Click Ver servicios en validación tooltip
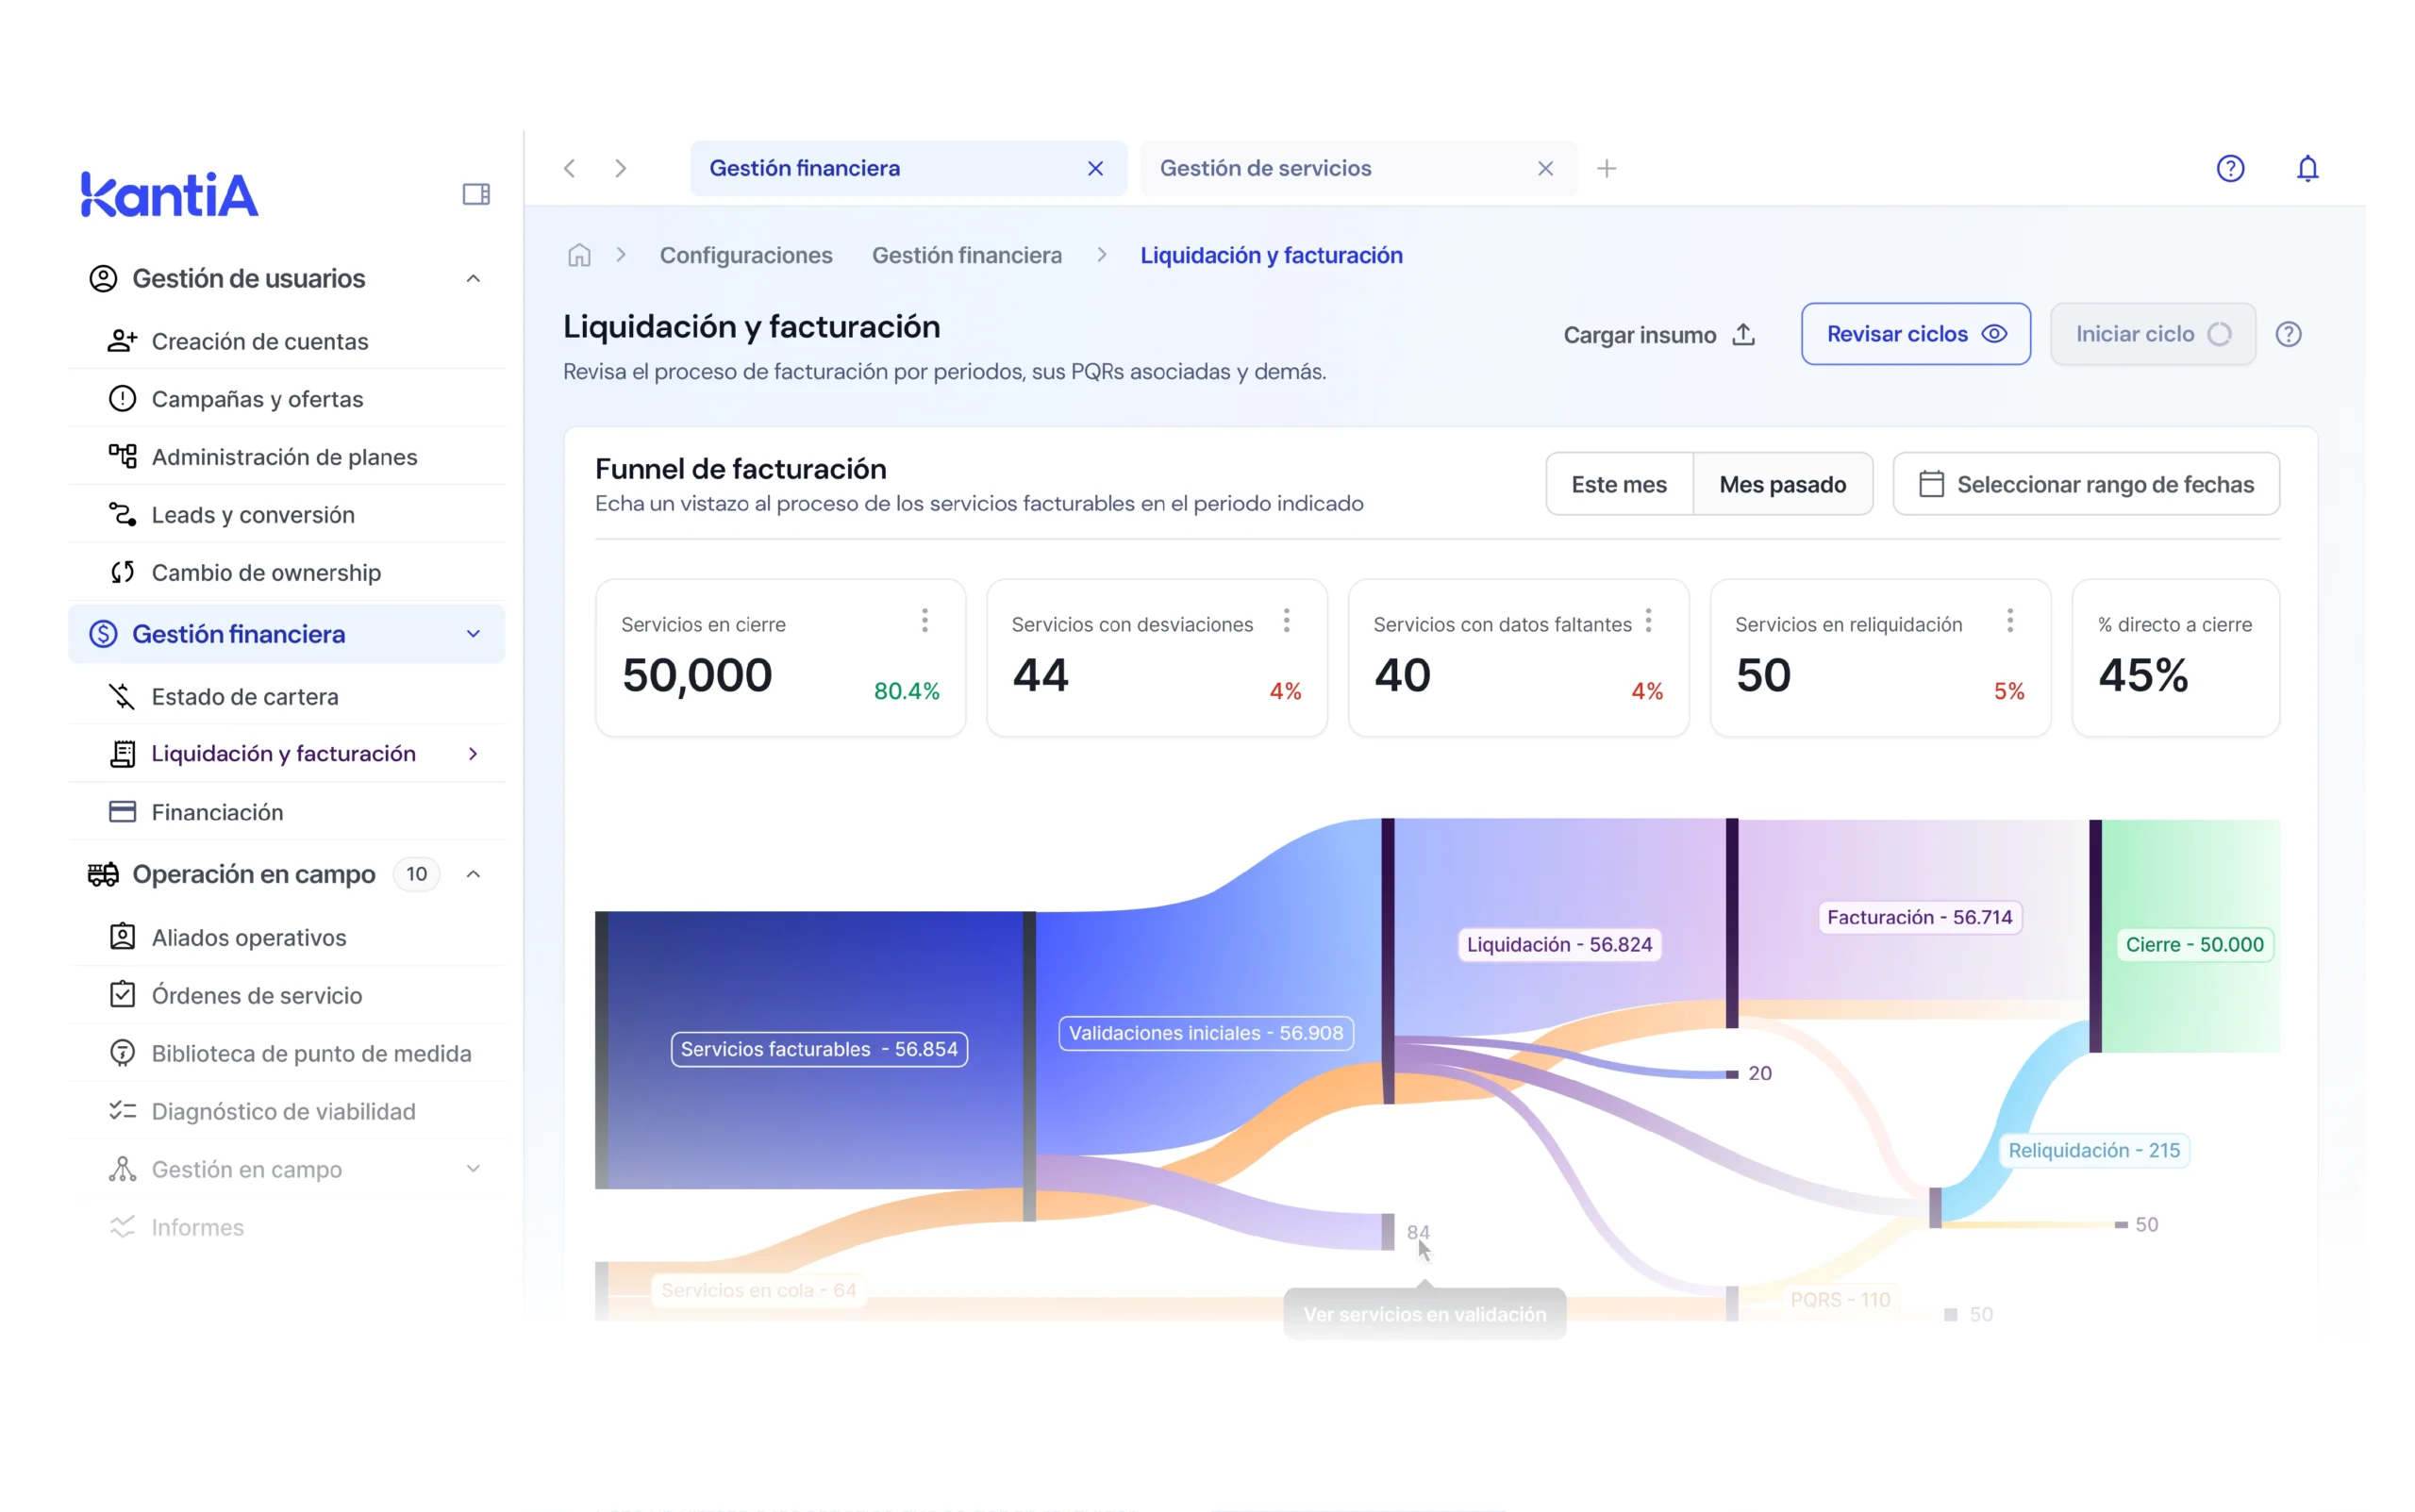The image size is (2415, 1512). point(1424,1313)
